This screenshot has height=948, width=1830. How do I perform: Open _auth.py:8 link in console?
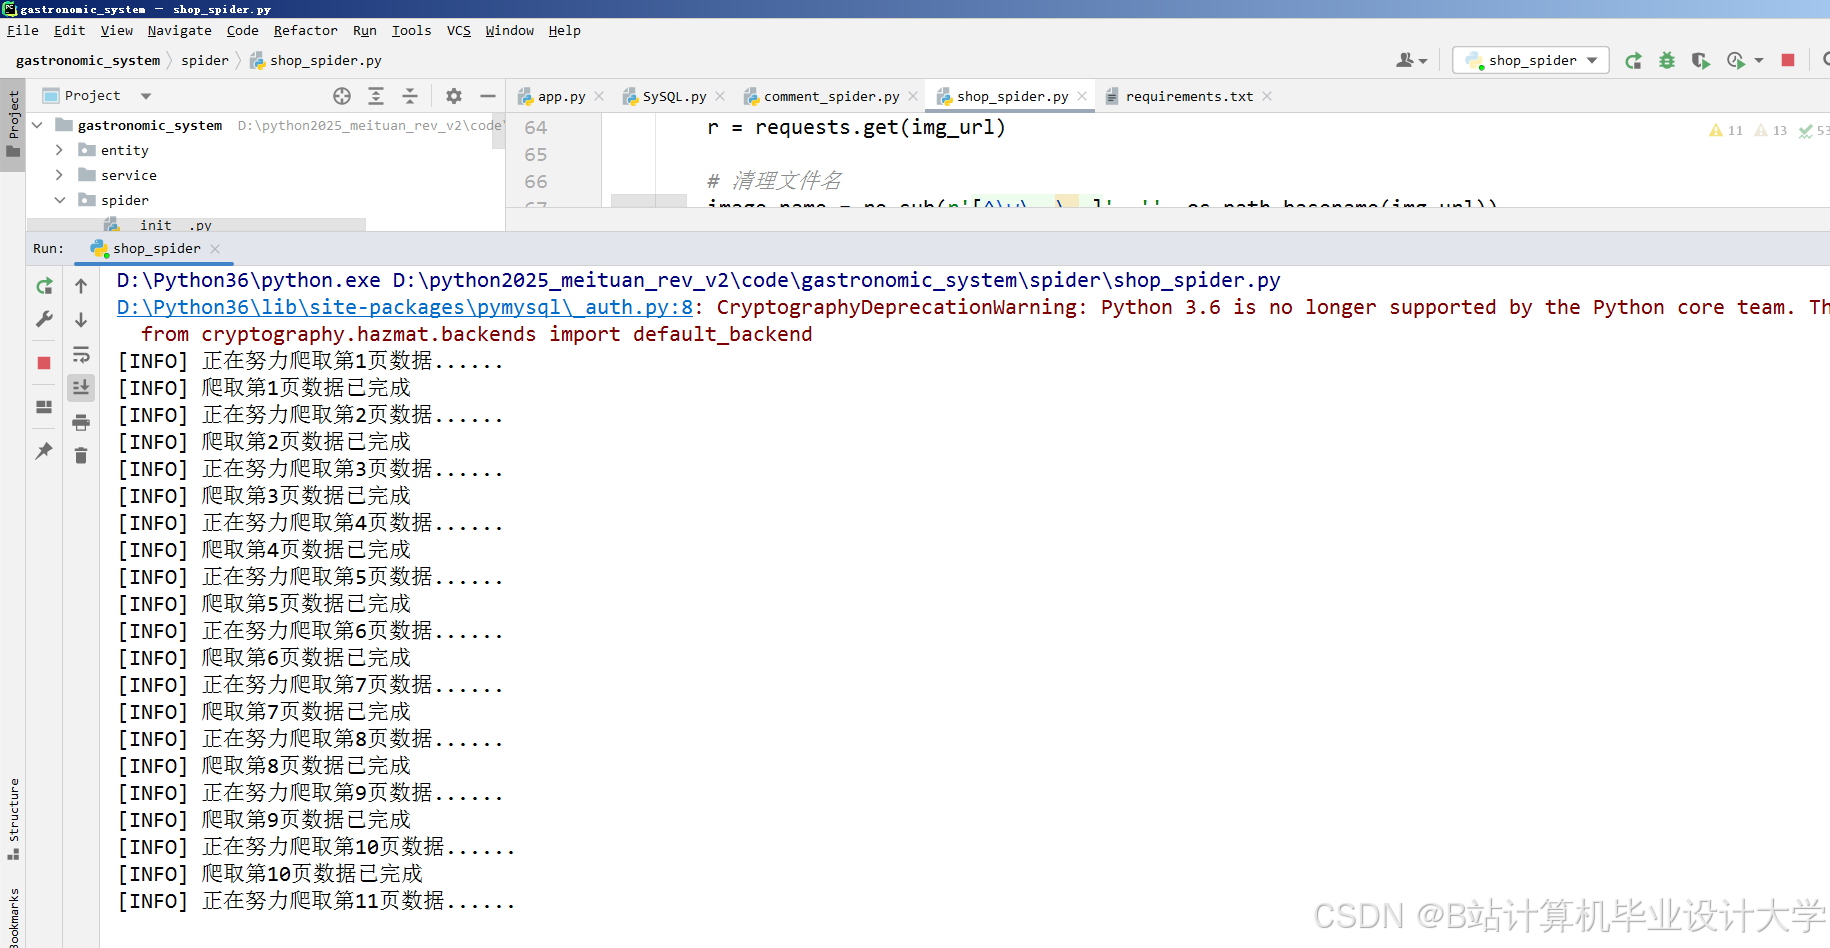pyautogui.click(x=405, y=307)
